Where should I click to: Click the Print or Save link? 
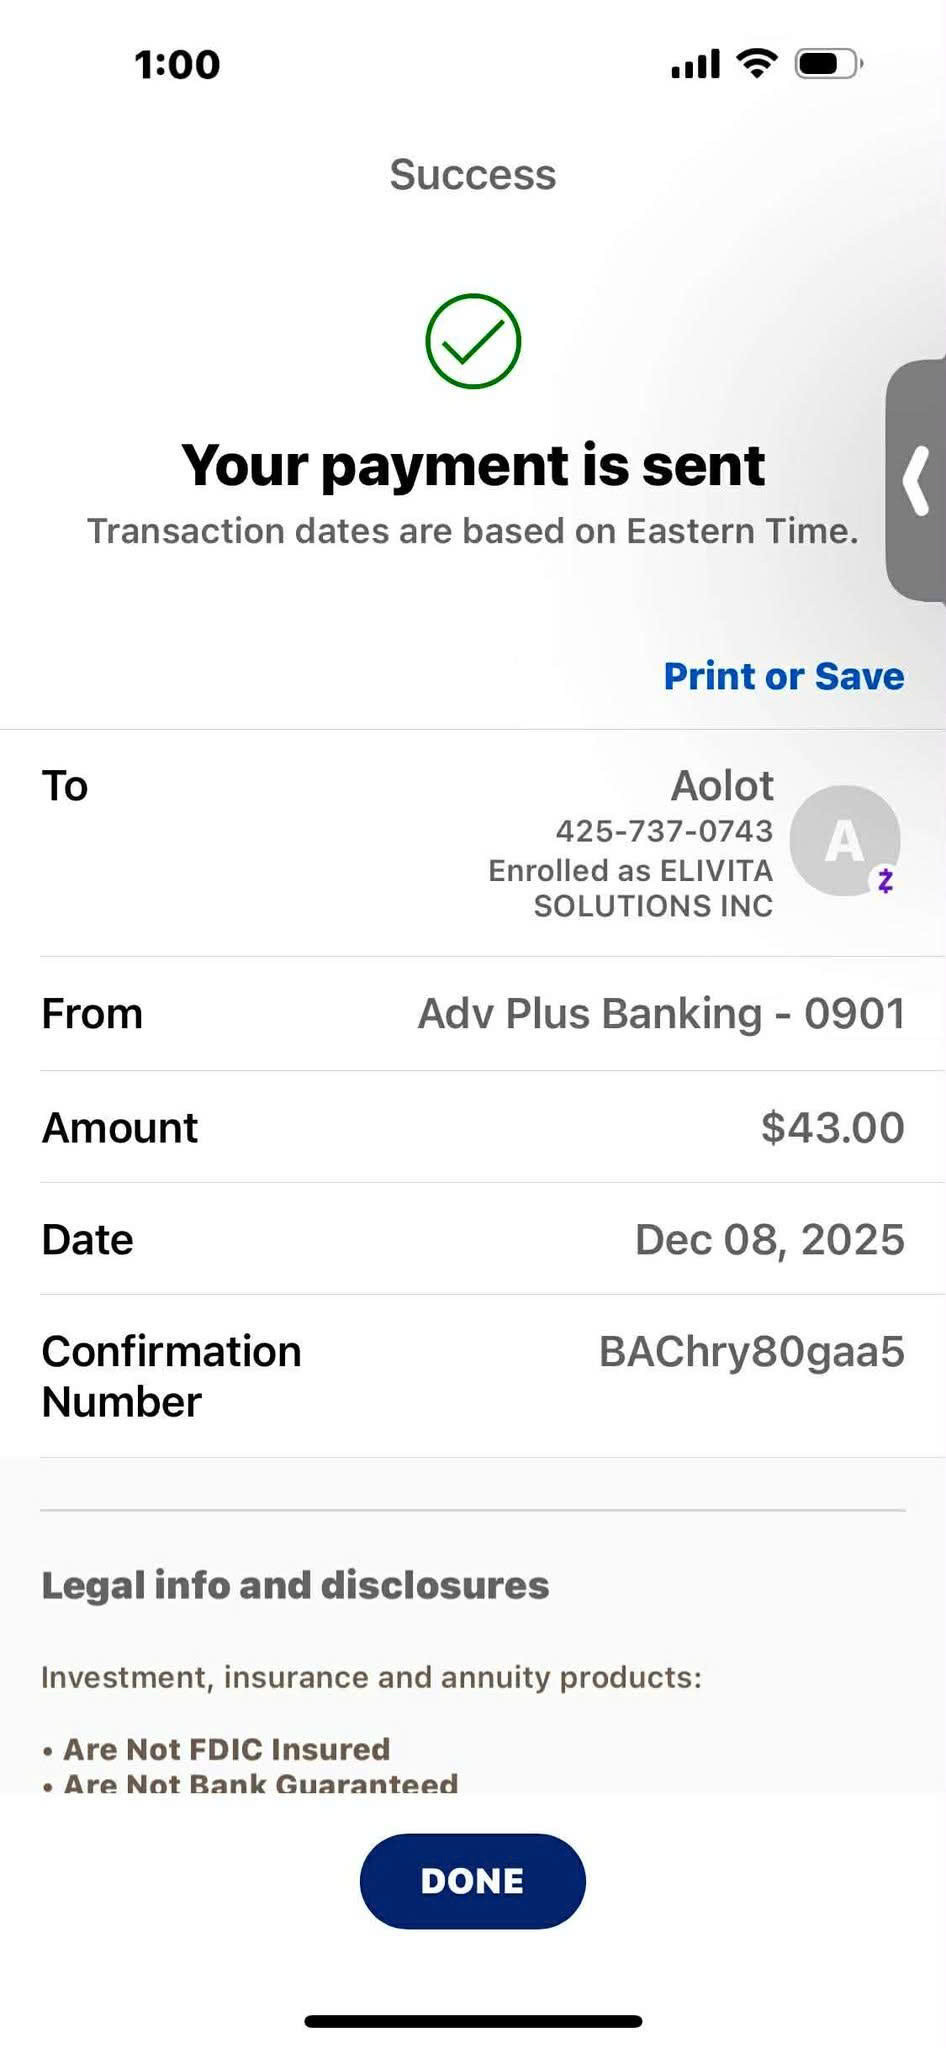[784, 676]
